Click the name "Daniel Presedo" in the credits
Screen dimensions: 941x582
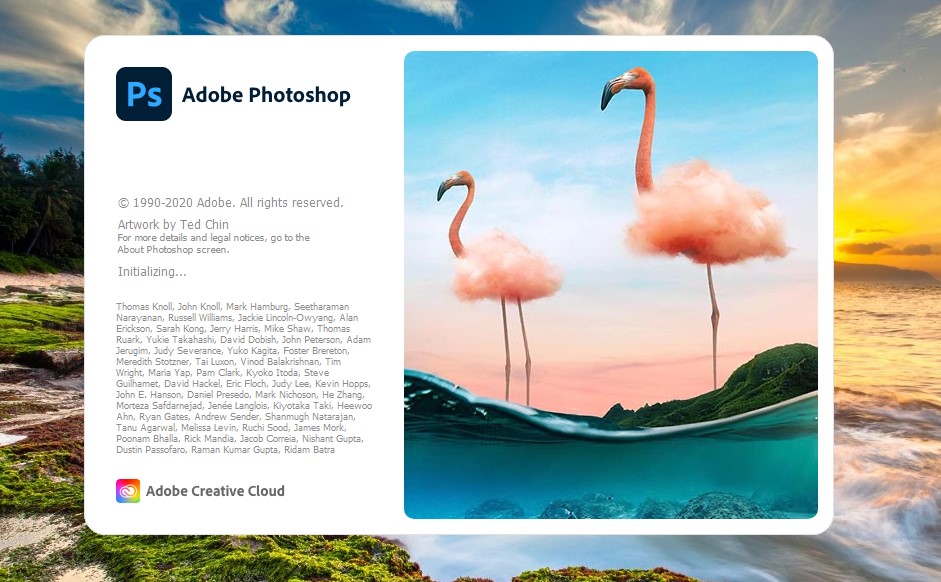click(218, 395)
